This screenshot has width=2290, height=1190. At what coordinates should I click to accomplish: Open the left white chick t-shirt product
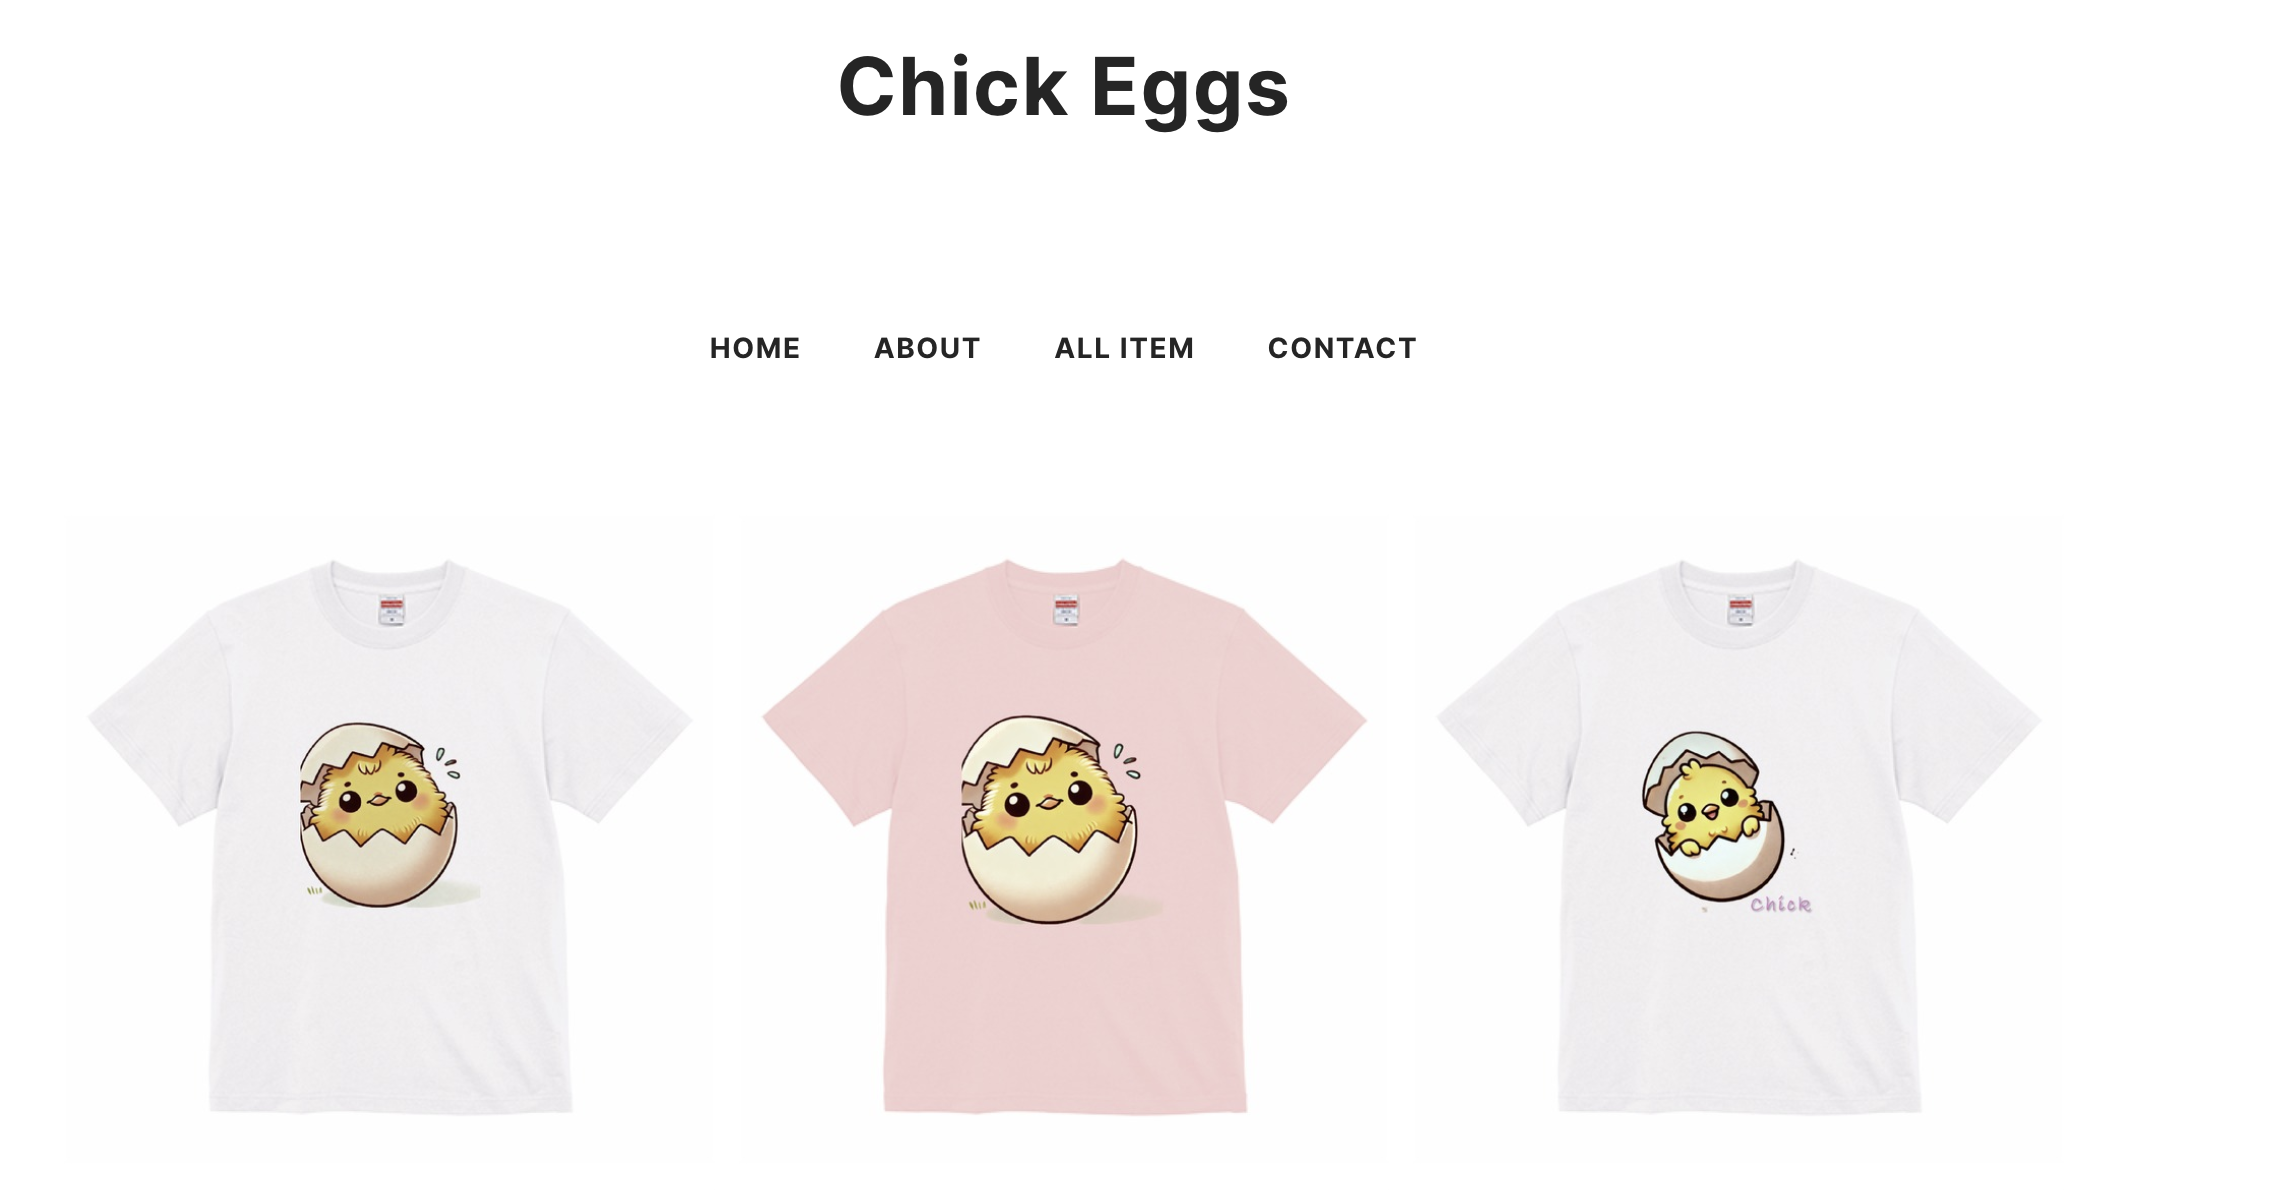tap(389, 836)
